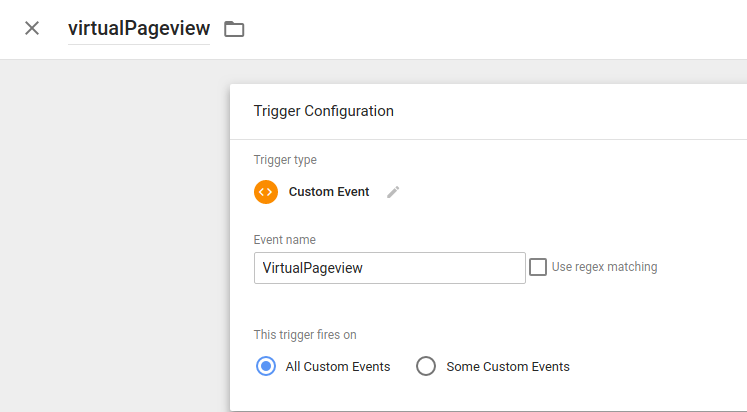Image resolution: width=747 pixels, height=412 pixels.
Task: Choose the Some Custom Events radio button
Action: [x=426, y=366]
